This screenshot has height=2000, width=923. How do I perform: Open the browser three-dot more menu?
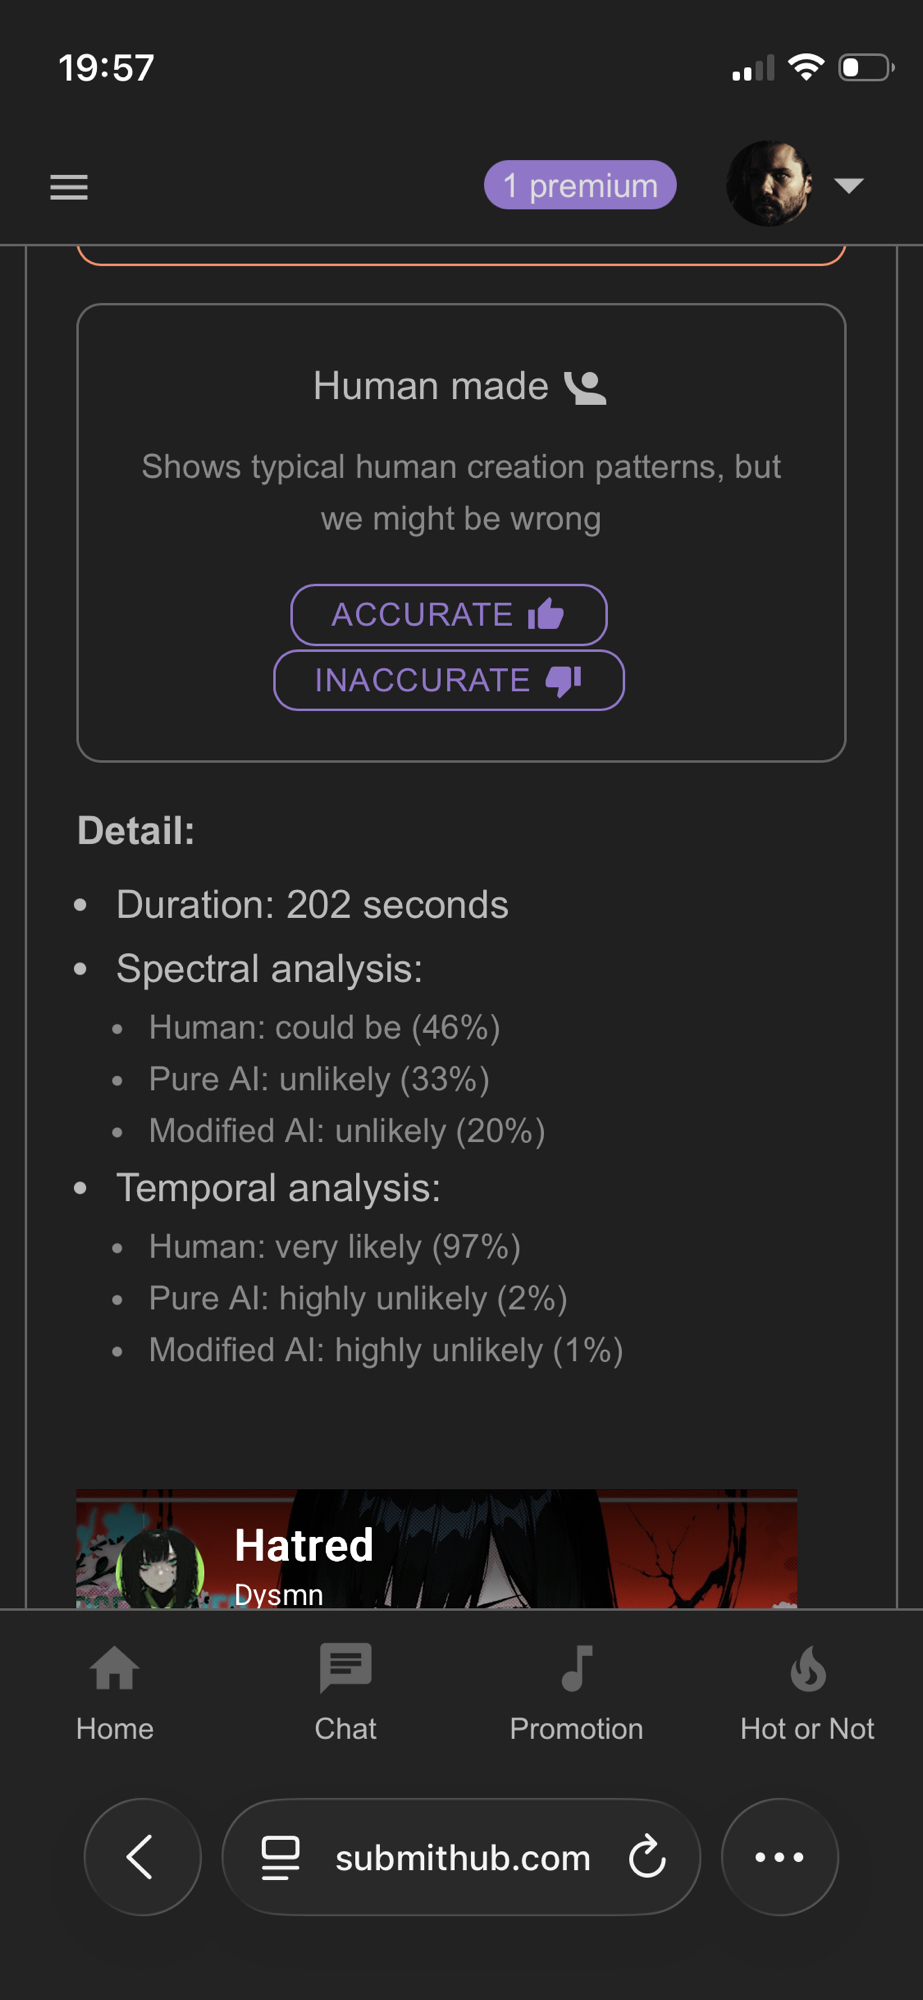779,1857
